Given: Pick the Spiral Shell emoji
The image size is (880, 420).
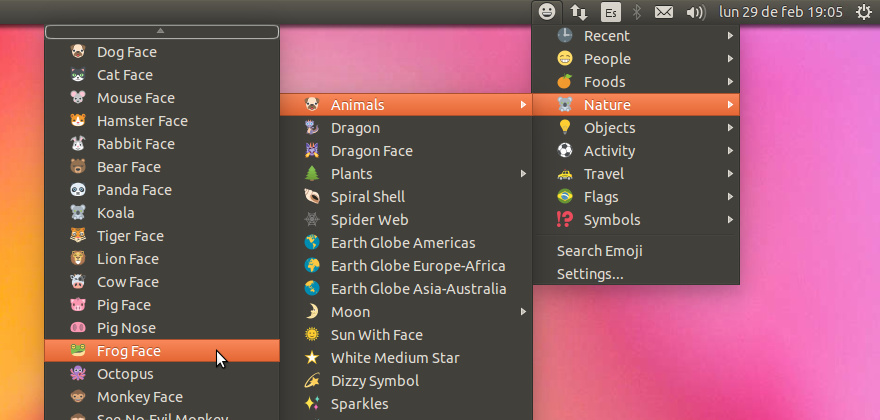Looking at the screenshot, I should click(x=367, y=197).
